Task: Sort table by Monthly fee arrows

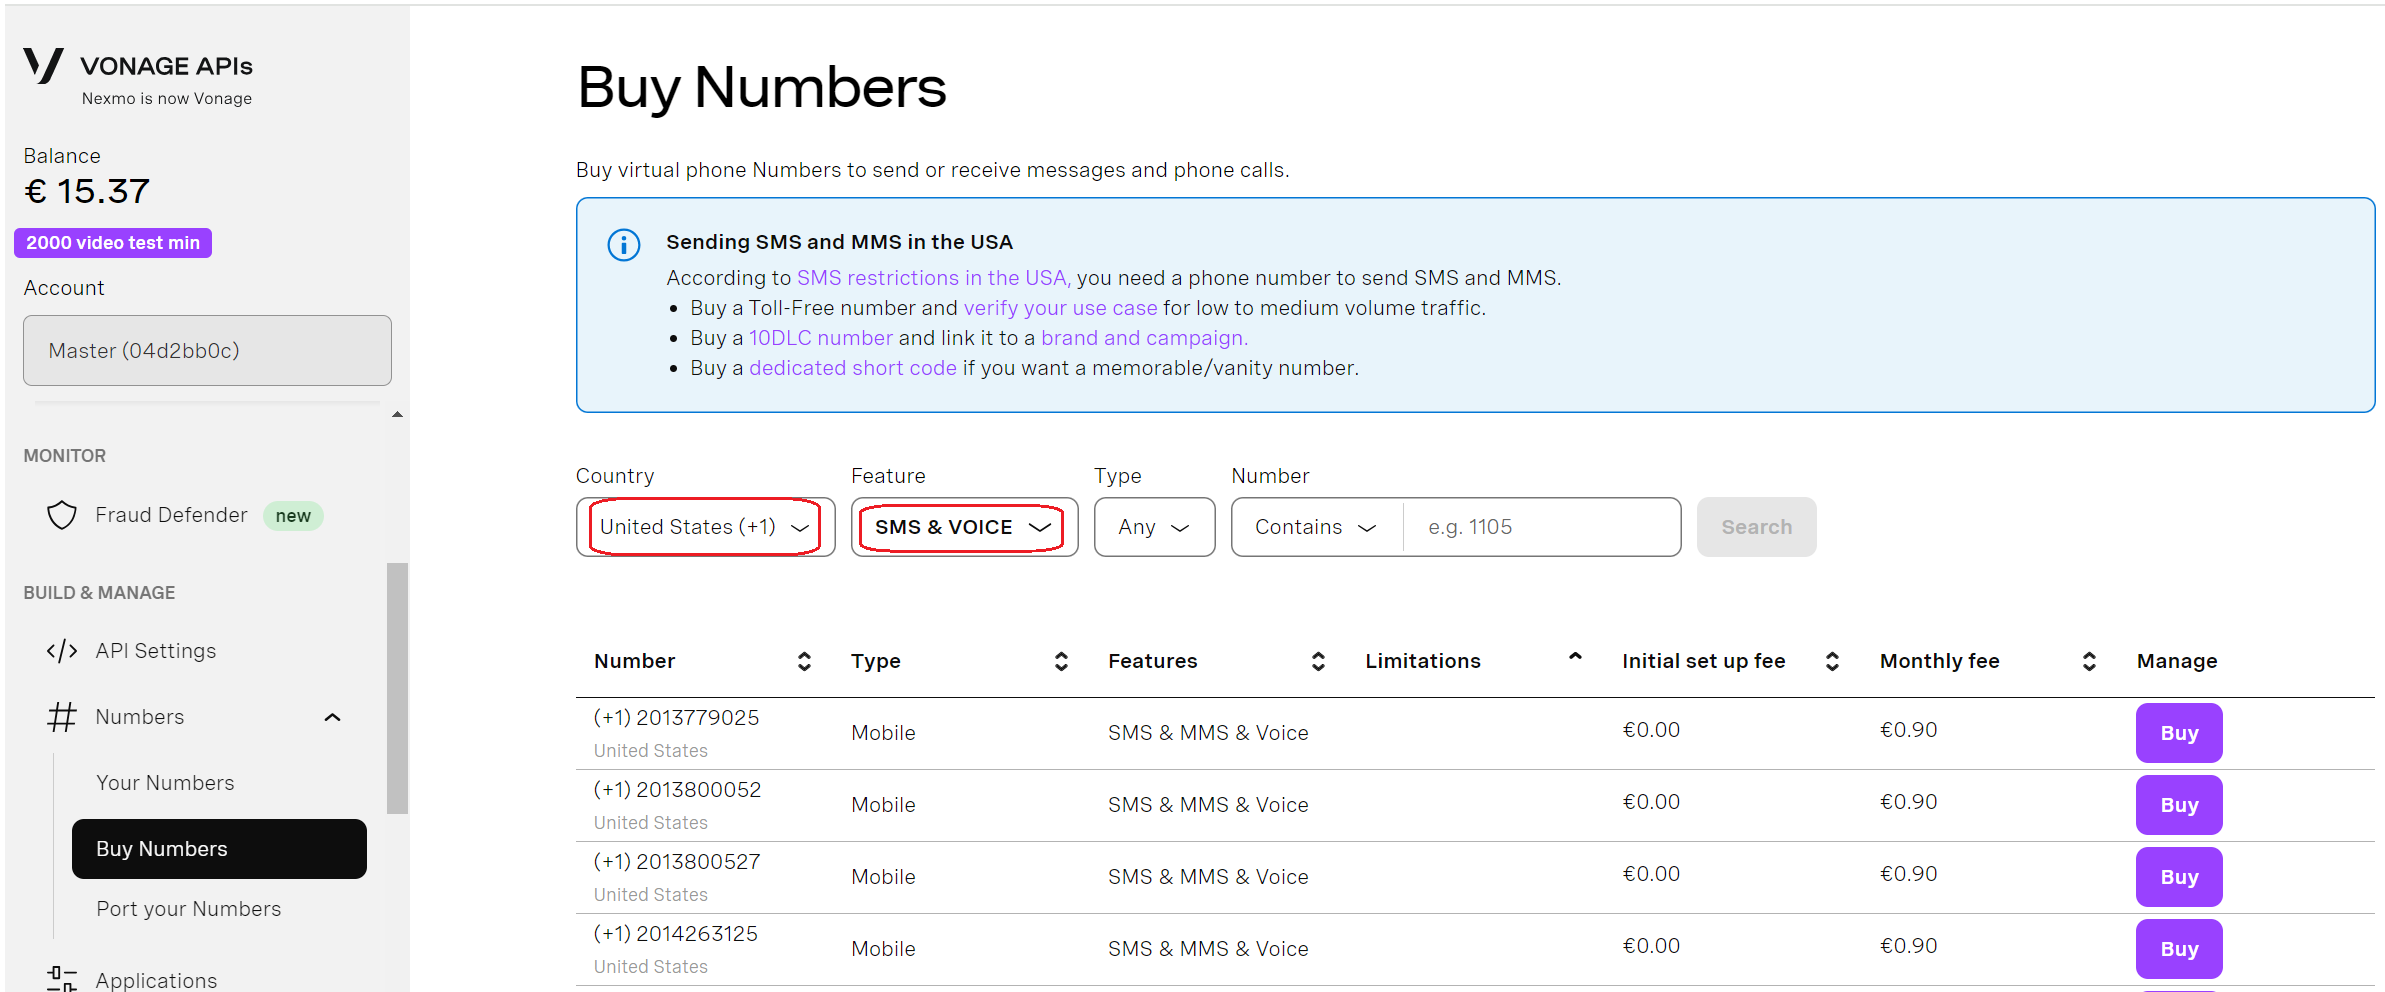Action: coord(2089,661)
